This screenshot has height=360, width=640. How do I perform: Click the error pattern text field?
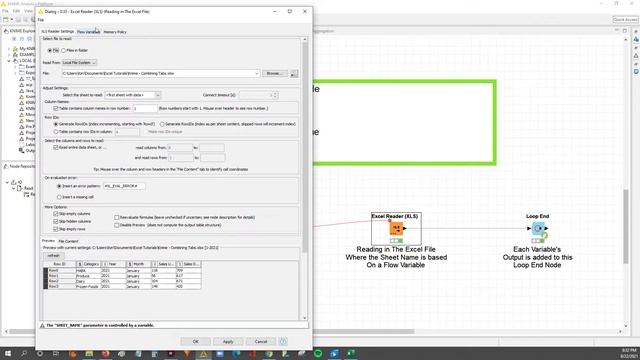tap(124, 186)
